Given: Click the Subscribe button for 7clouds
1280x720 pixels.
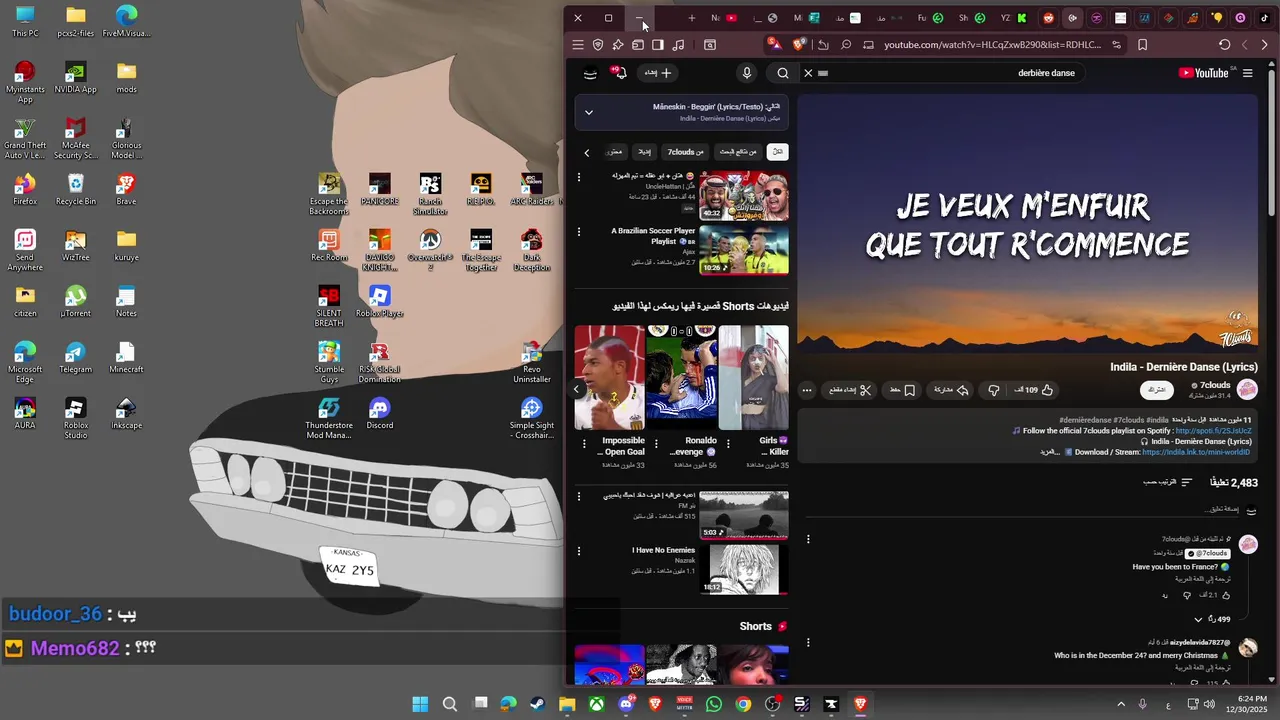Looking at the screenshot, I should (x=1157, y=389).
